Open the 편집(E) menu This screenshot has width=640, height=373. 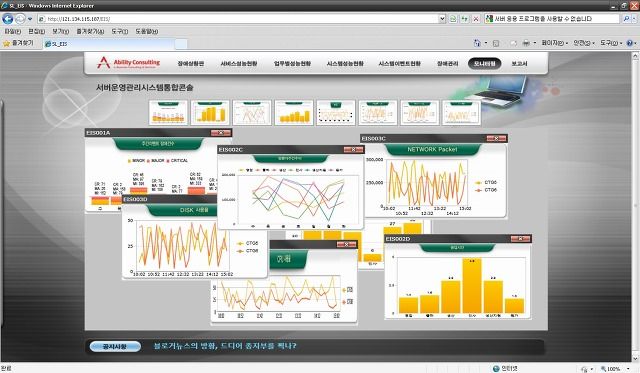click(x=36, y=31)
